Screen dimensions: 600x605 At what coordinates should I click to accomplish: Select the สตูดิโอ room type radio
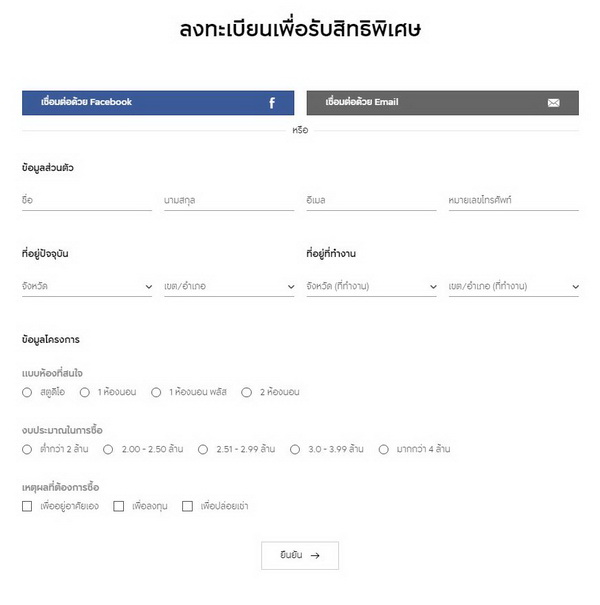(27, 393)
